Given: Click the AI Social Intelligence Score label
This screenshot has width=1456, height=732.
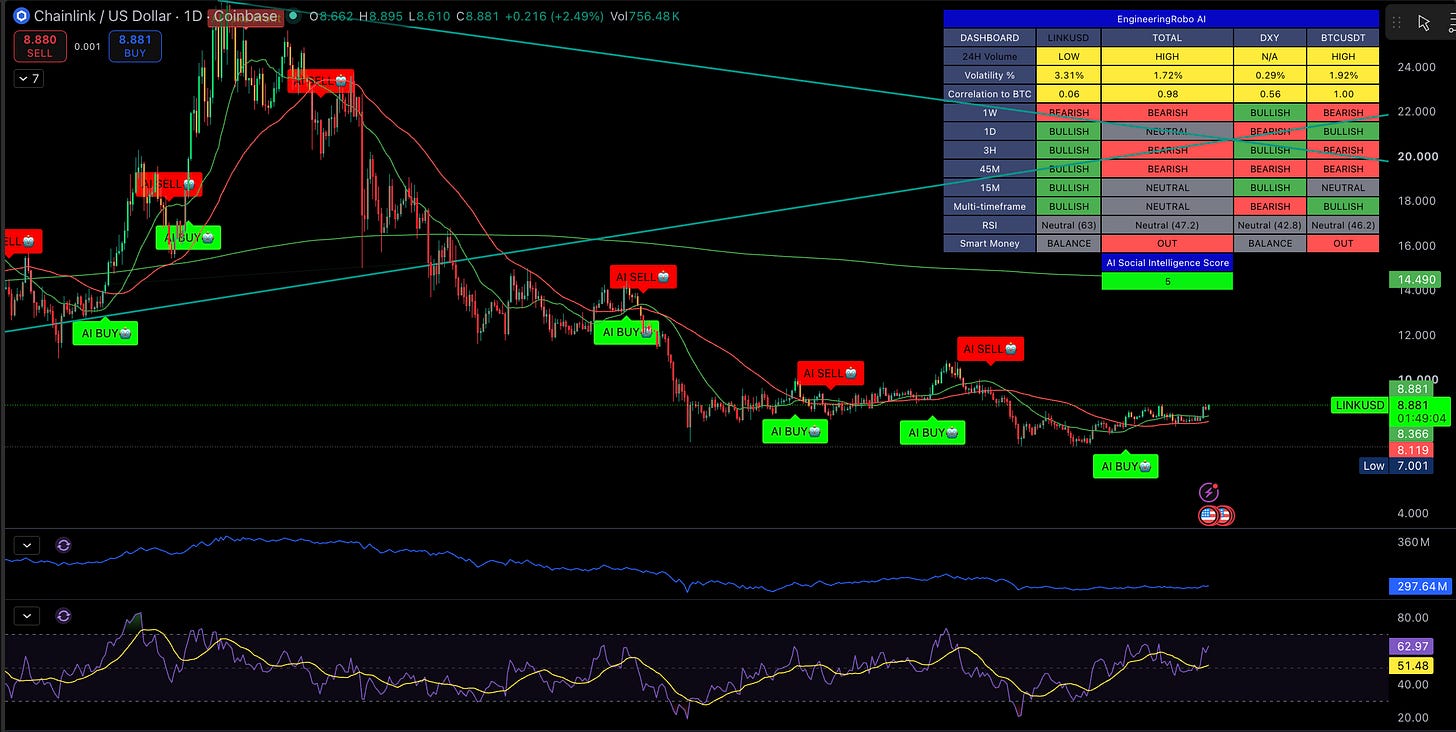Looking at the screenshot, I should click(x=1167, y=262).
